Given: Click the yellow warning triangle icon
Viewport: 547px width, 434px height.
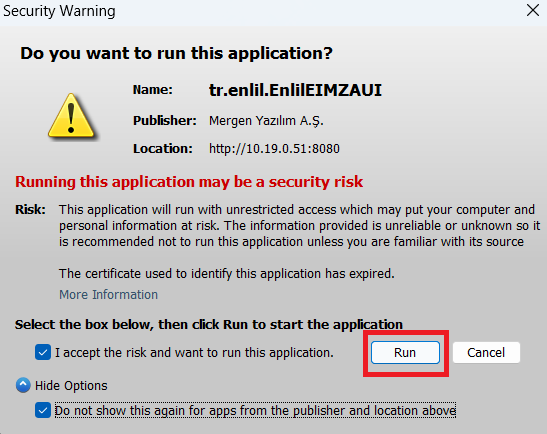Looking at the screenshot, I should pyautogui.click(x=72, y=115).
